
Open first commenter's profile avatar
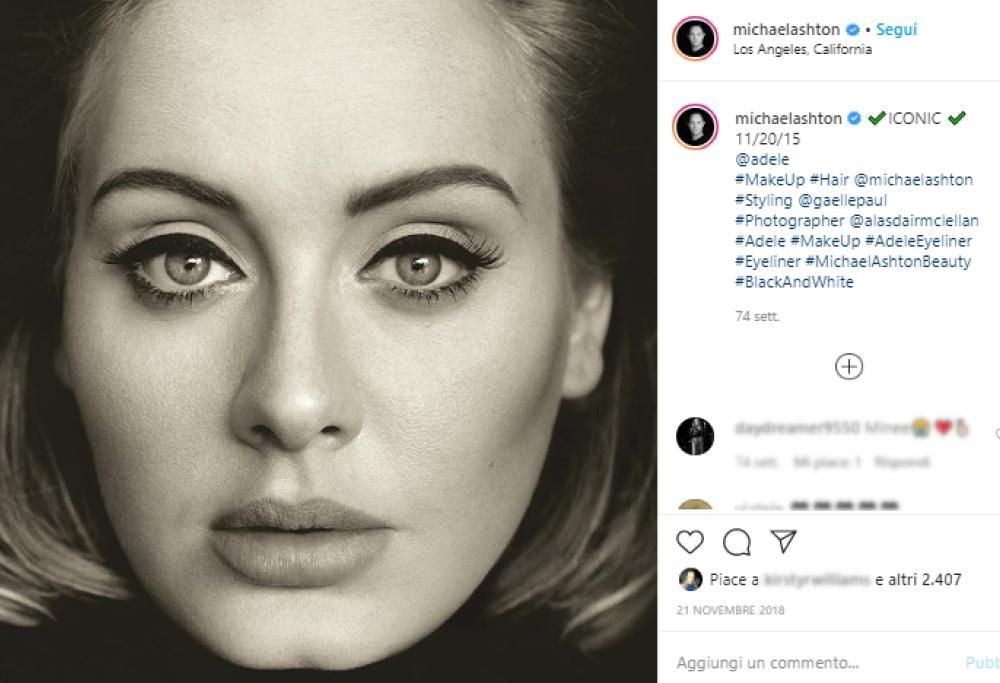click(695, 437)
